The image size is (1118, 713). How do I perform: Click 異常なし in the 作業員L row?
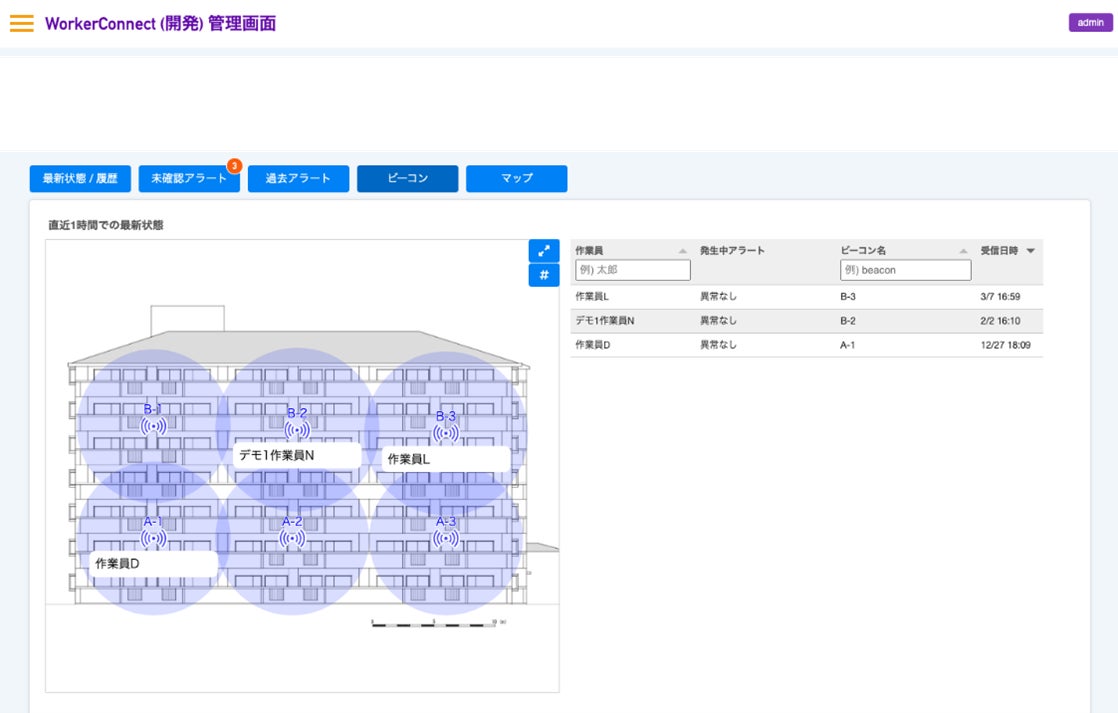pyautogui.click(x=718, y=297)
